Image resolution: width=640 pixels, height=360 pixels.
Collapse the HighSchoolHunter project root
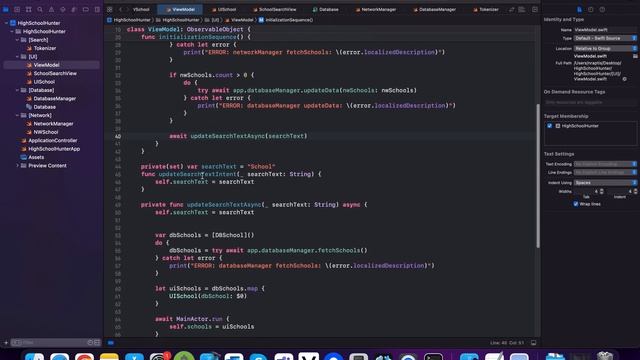[7, 23]
